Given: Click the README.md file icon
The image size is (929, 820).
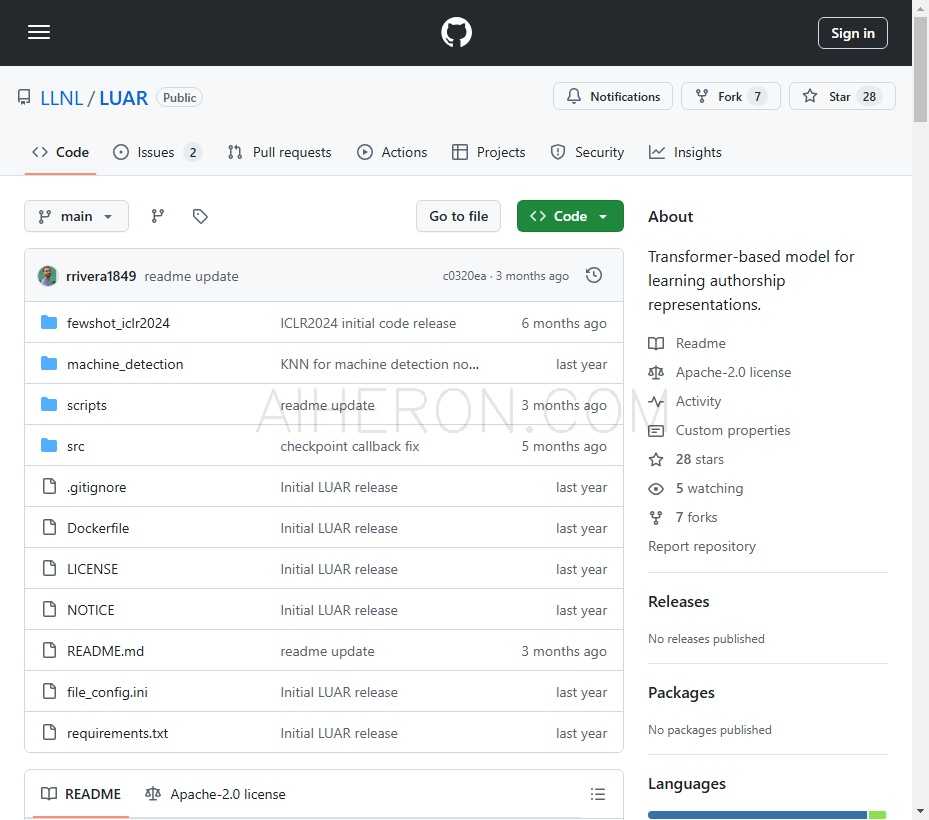Looking at the screenshot, I should [x=50, y=651].
